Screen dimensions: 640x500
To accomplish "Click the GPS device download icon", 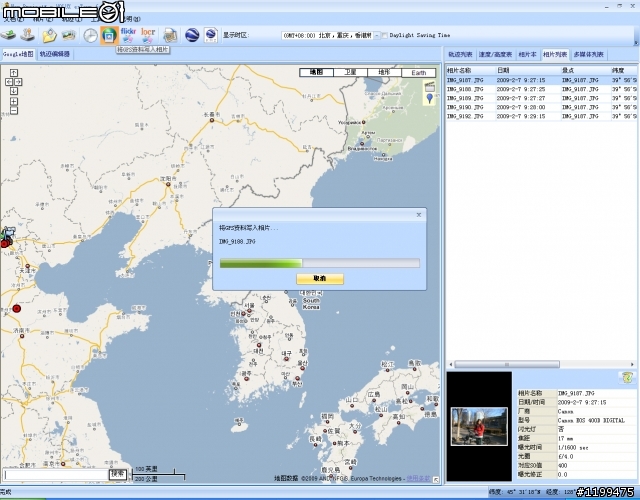I will click(x=8, y=36).
